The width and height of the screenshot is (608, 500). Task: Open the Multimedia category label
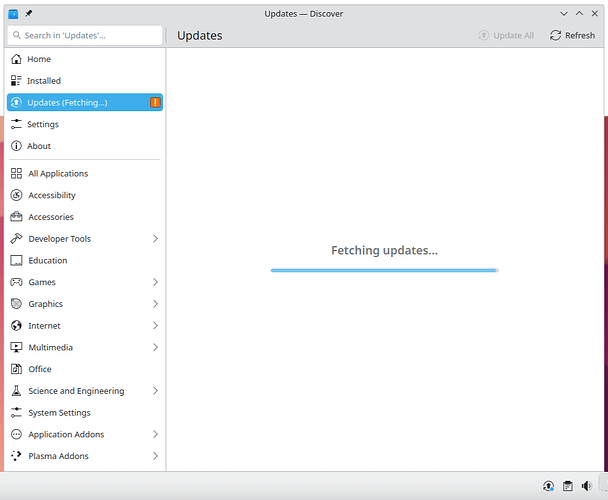(50, 347)
